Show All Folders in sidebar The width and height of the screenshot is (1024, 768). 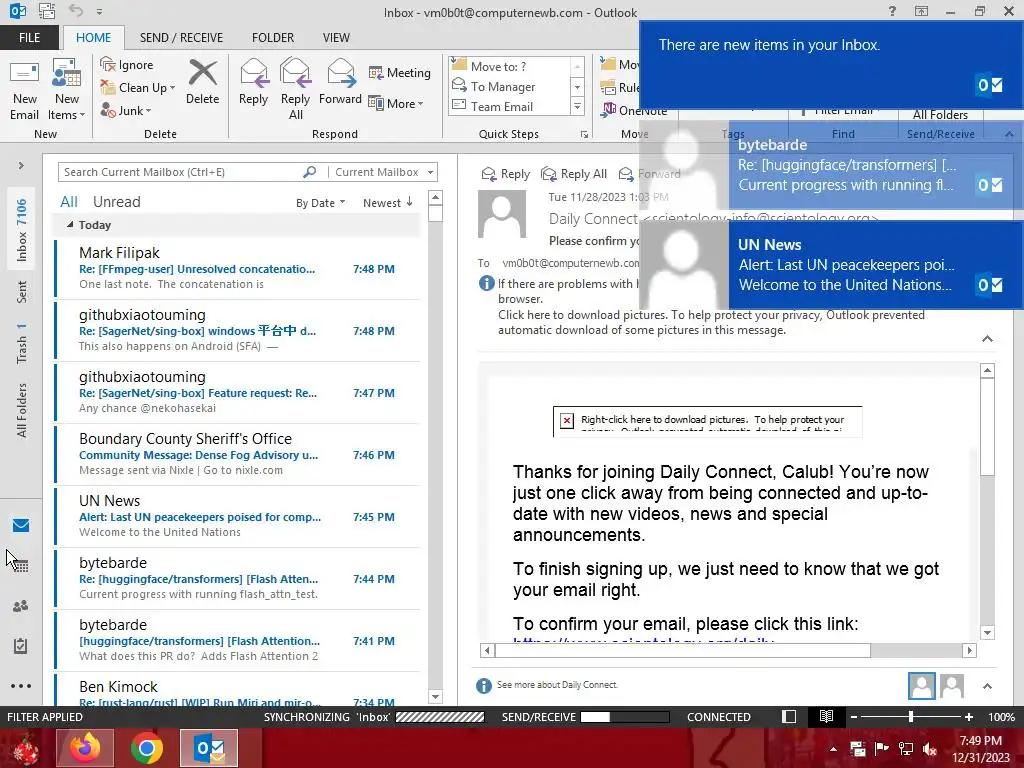(x=22, y=410)
